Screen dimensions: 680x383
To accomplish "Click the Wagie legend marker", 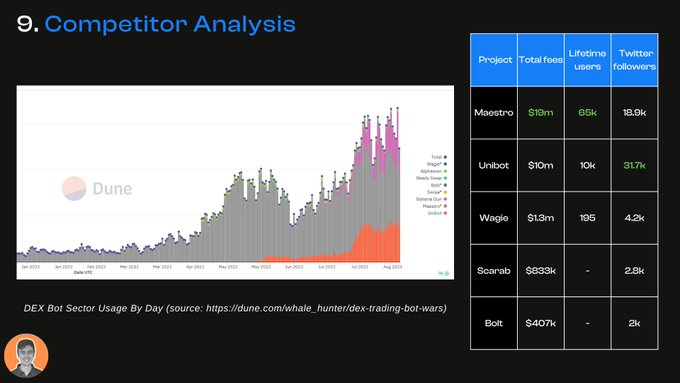I will coord(445,164).
